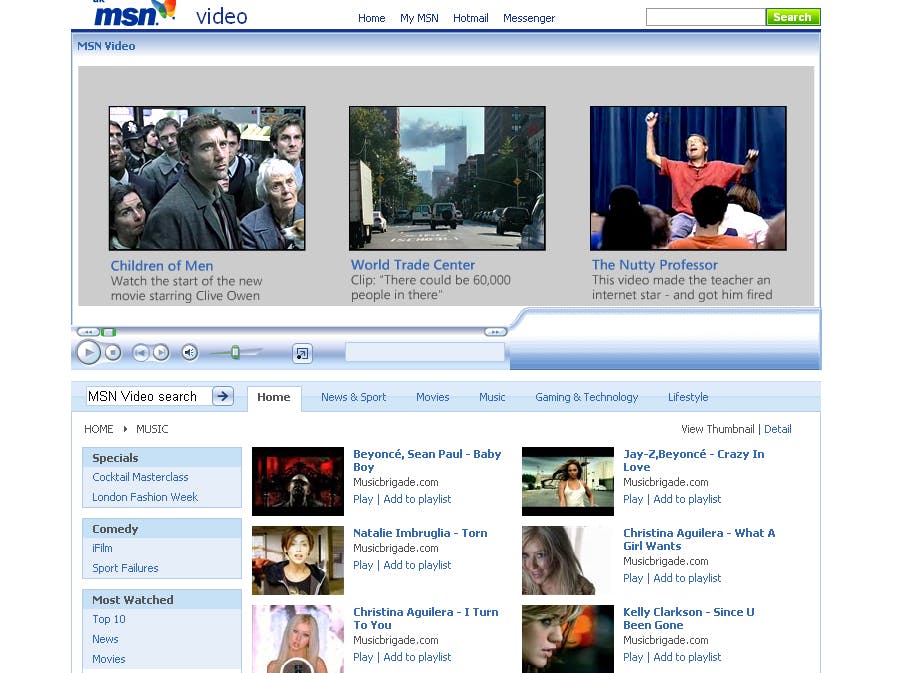Image resolution: width=897 pixels, height=673 pixels.
Task: Adjust the volume slider knob
Action: click(x=235, y=353)
